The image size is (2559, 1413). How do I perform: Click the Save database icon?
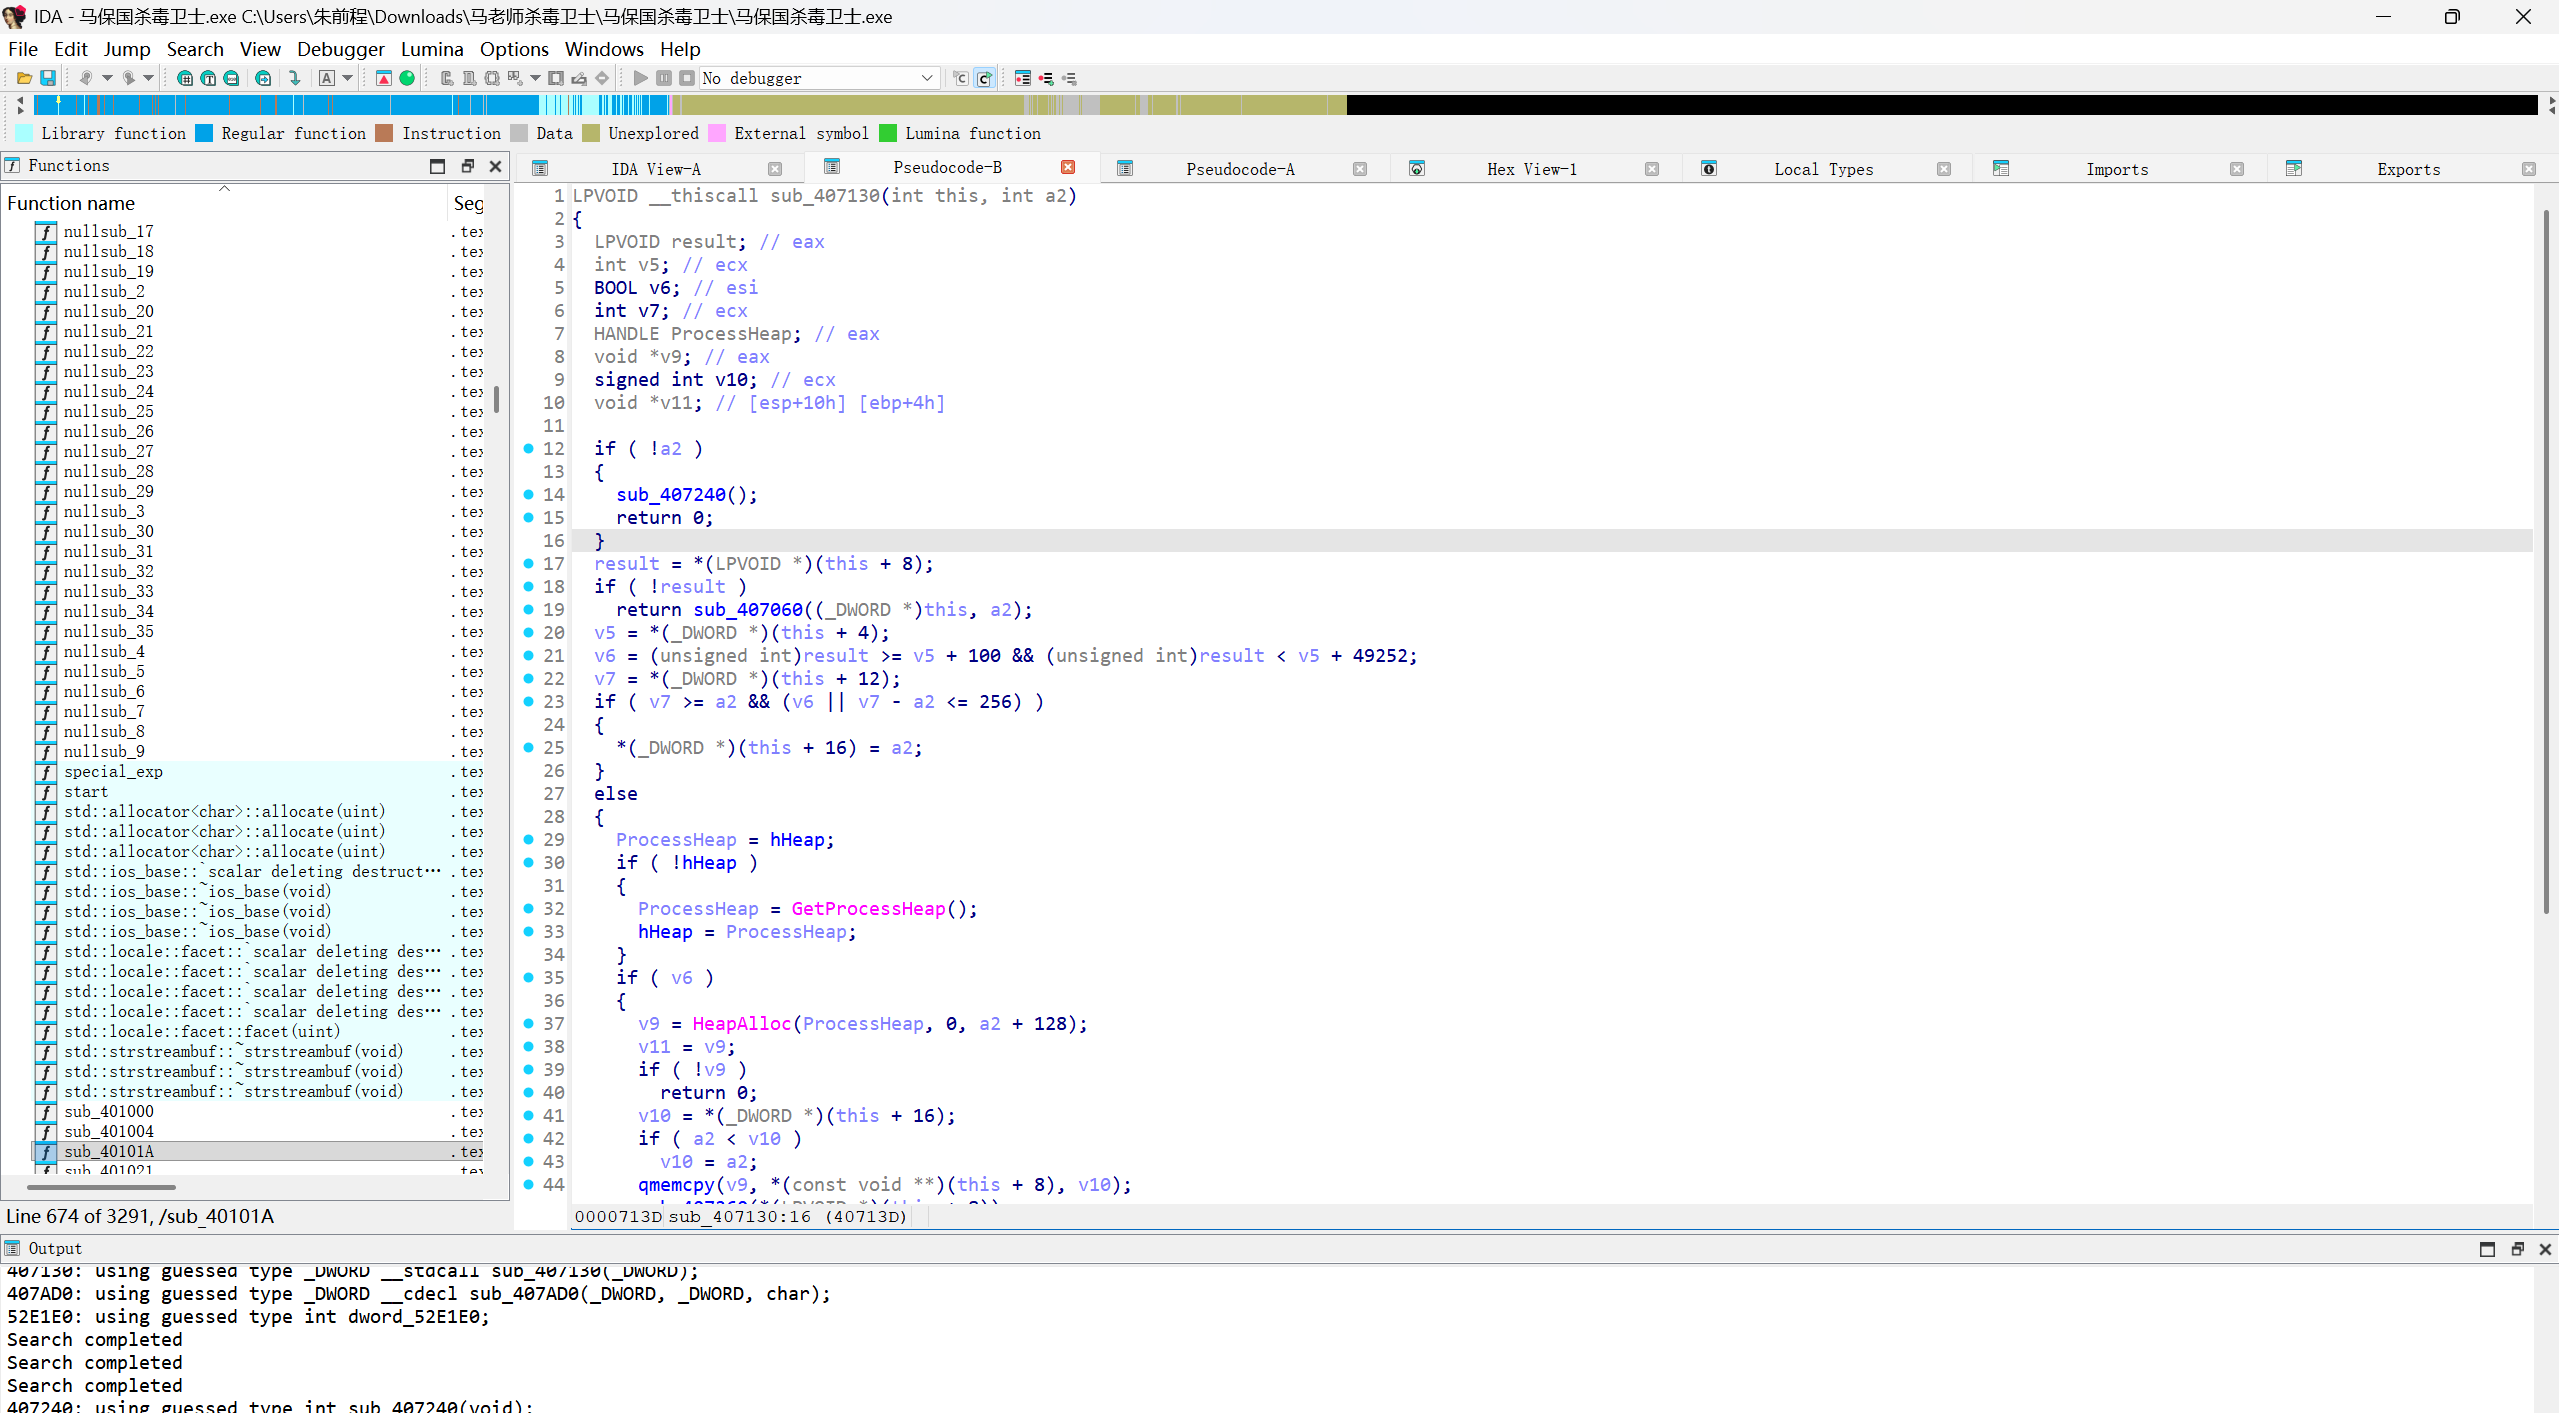tap(47, 78)
